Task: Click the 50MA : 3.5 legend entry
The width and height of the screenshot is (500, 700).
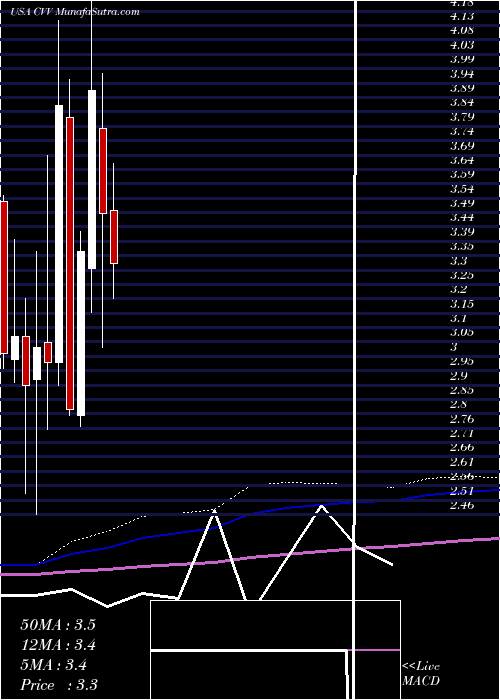Action: pos(58,625)
